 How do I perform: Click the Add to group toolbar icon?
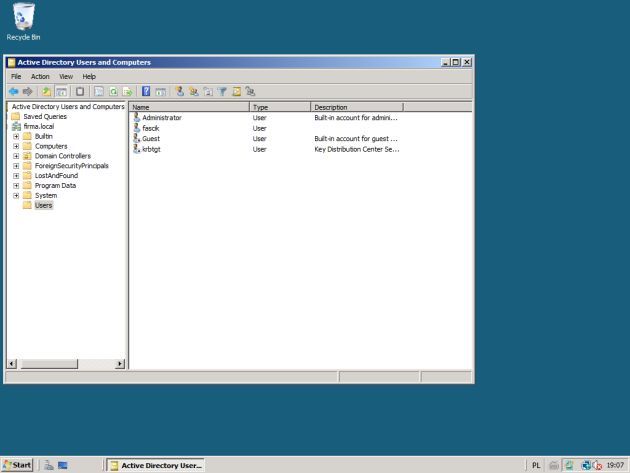(250, 92)
